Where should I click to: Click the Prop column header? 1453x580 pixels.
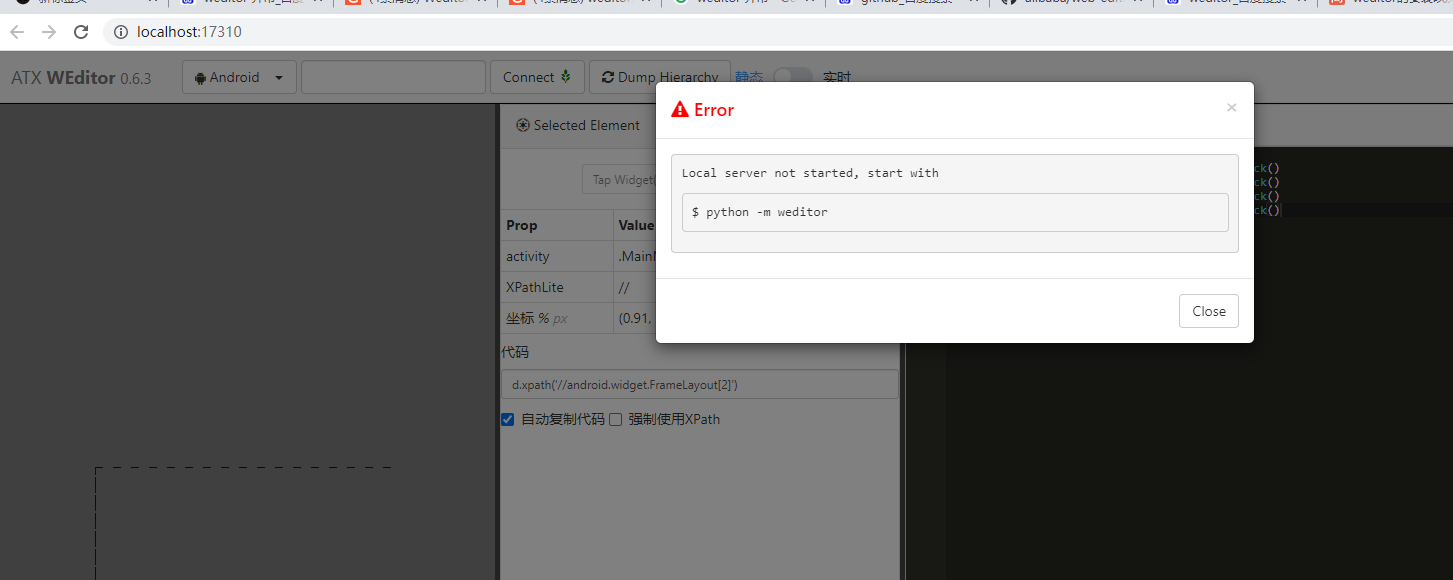tap(522, 225)
